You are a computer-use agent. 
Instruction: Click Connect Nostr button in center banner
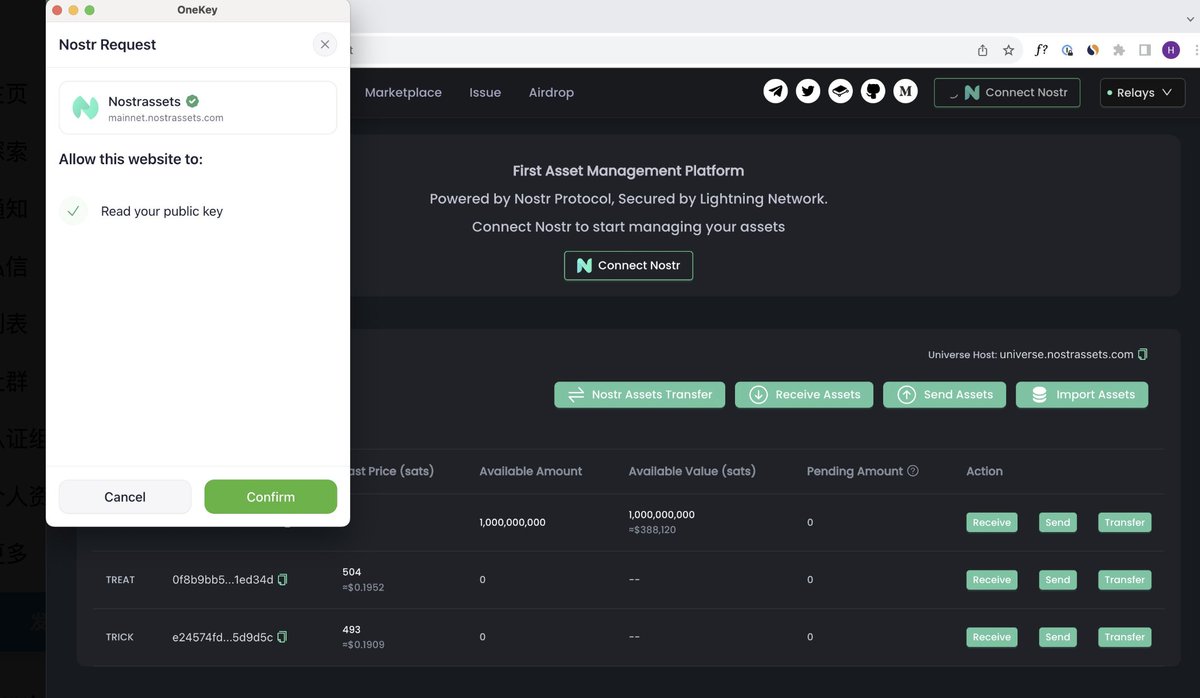point(629,265)
